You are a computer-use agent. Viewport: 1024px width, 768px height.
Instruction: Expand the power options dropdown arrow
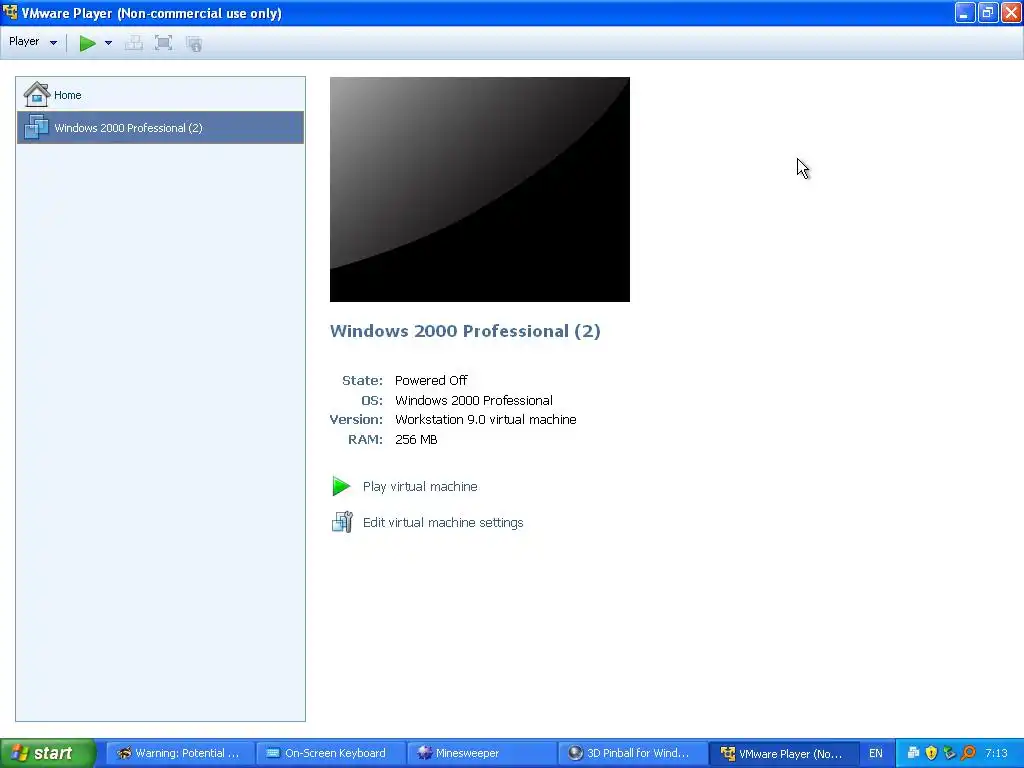(108, 43)
